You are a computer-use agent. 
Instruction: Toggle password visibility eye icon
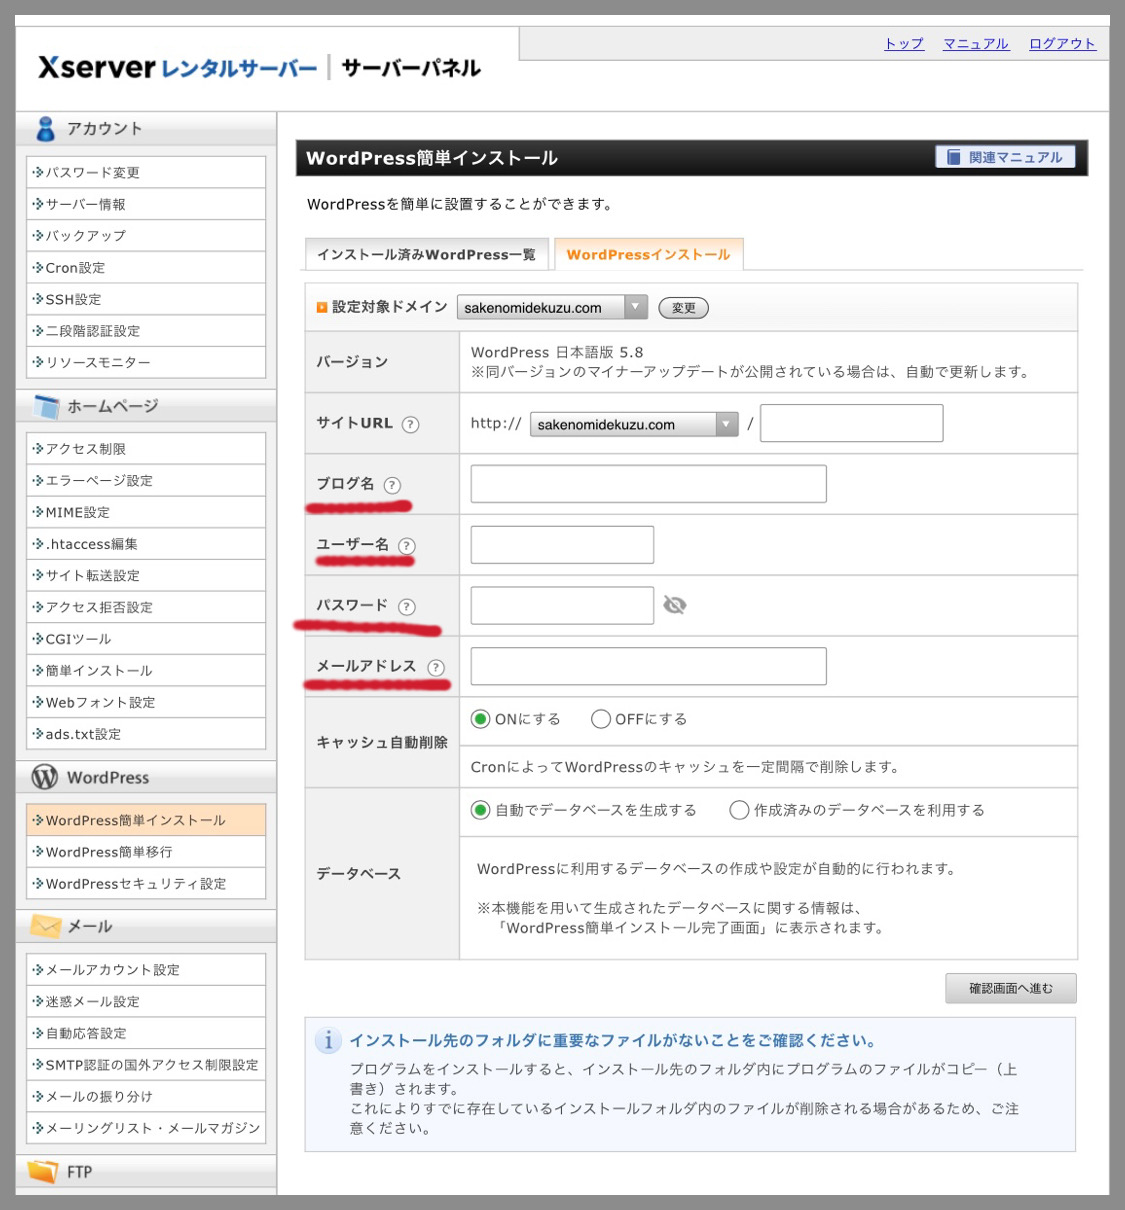coord(675,605)
